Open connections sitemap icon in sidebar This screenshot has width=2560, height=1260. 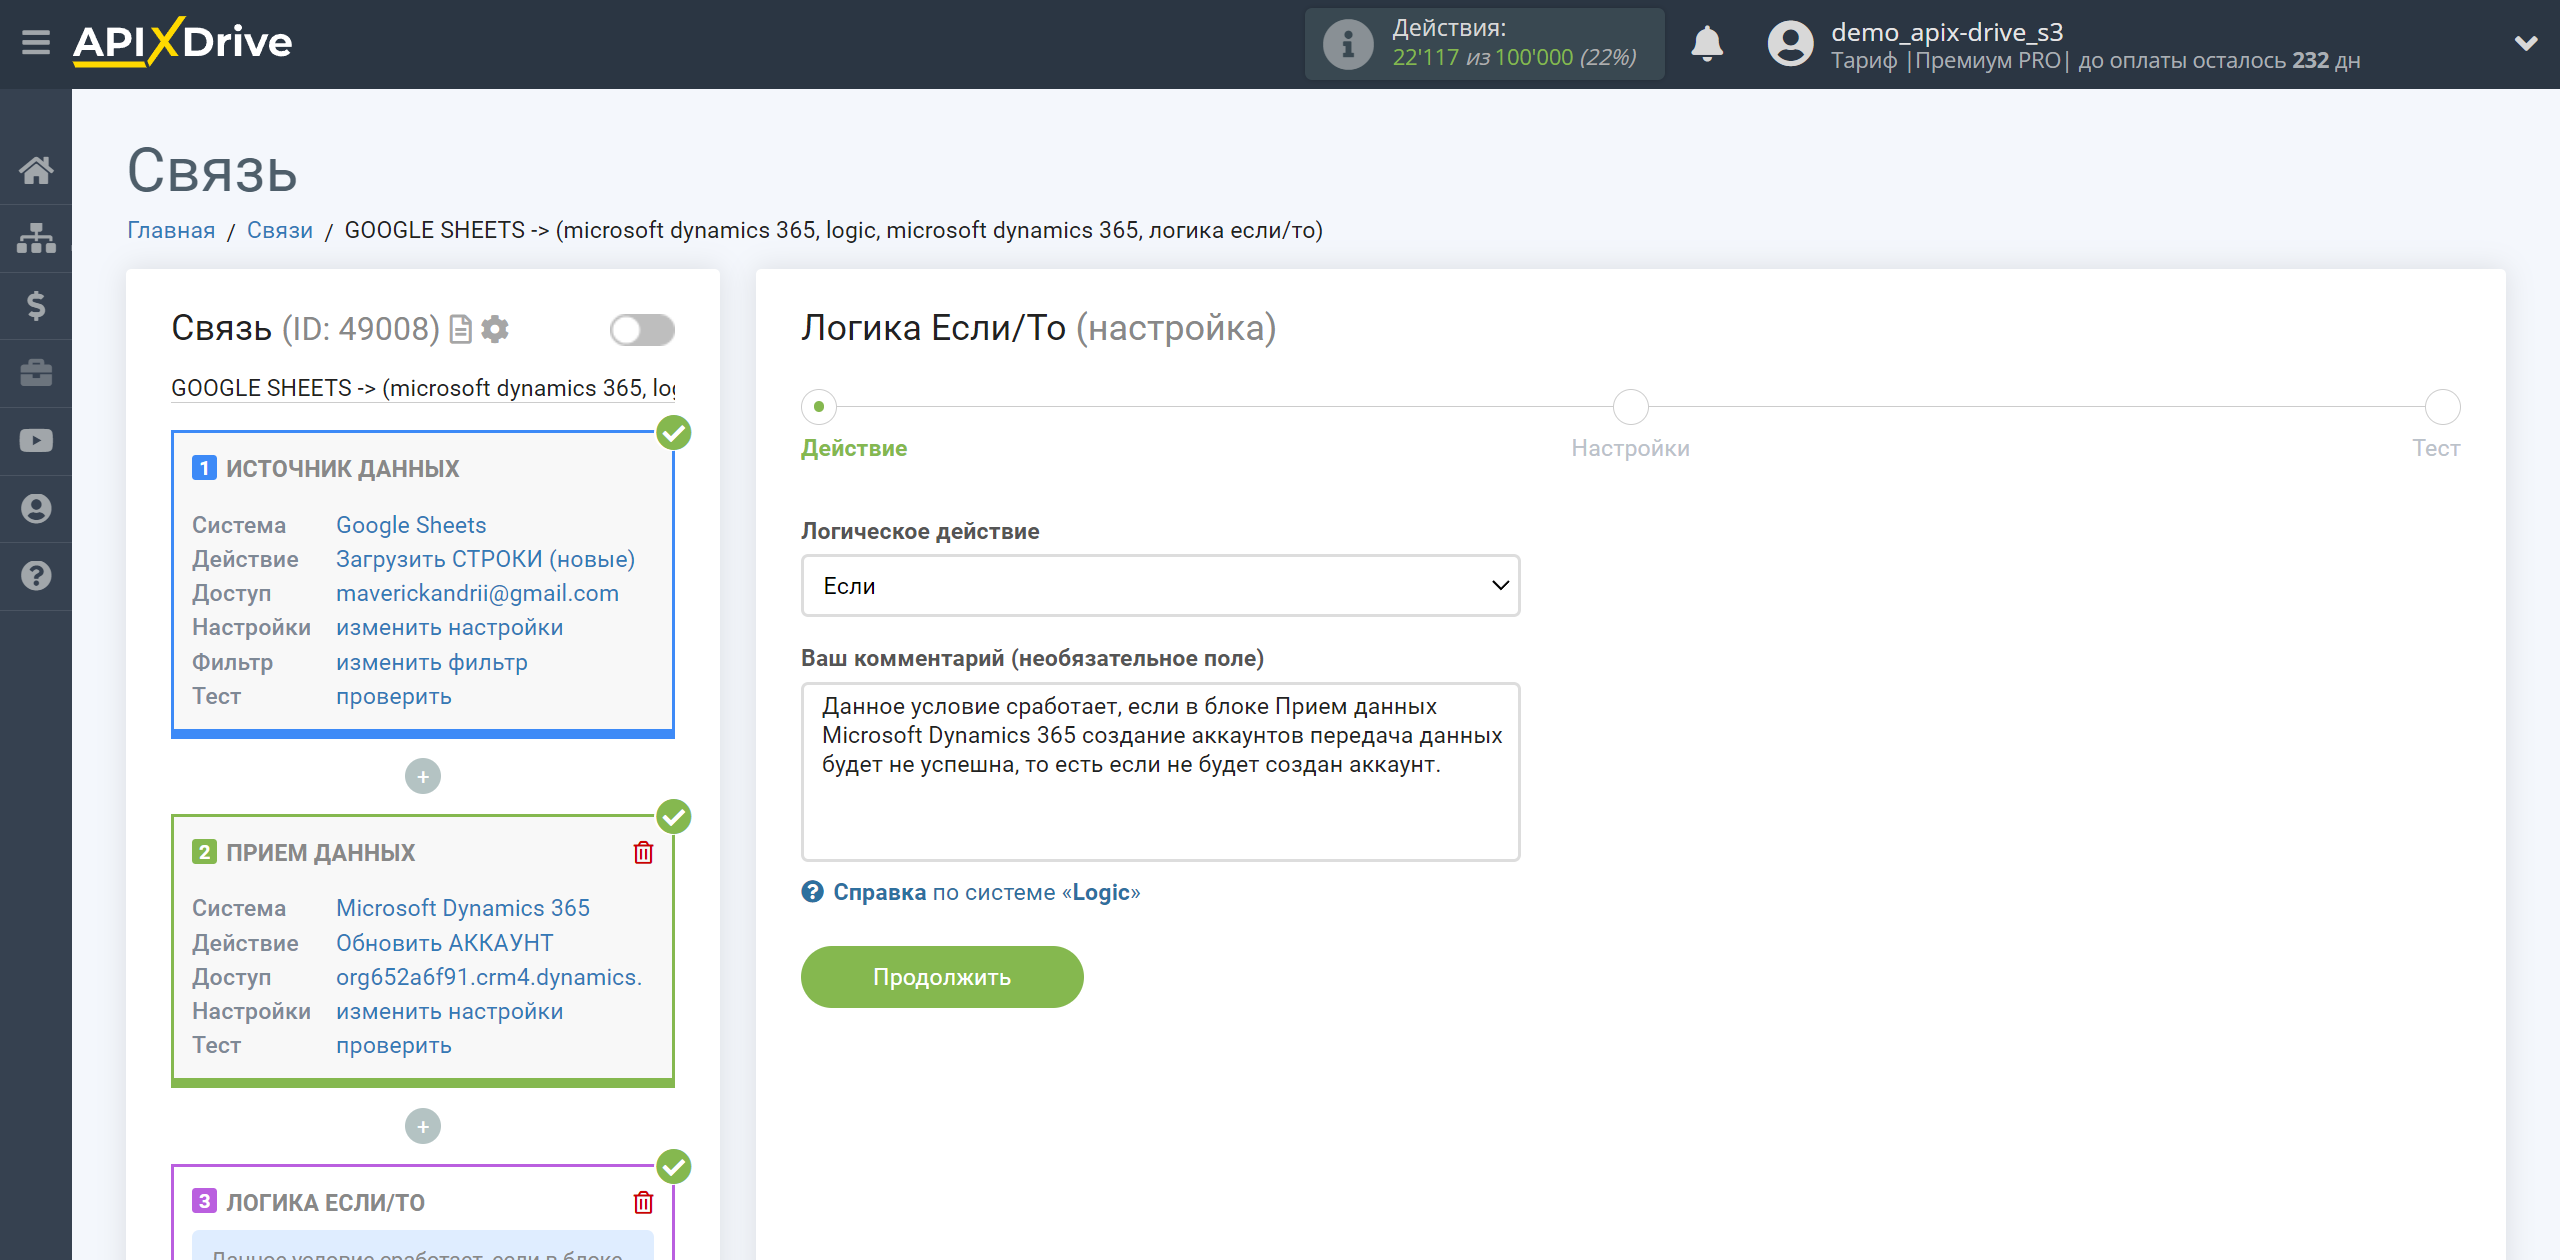tap(36, 238)
